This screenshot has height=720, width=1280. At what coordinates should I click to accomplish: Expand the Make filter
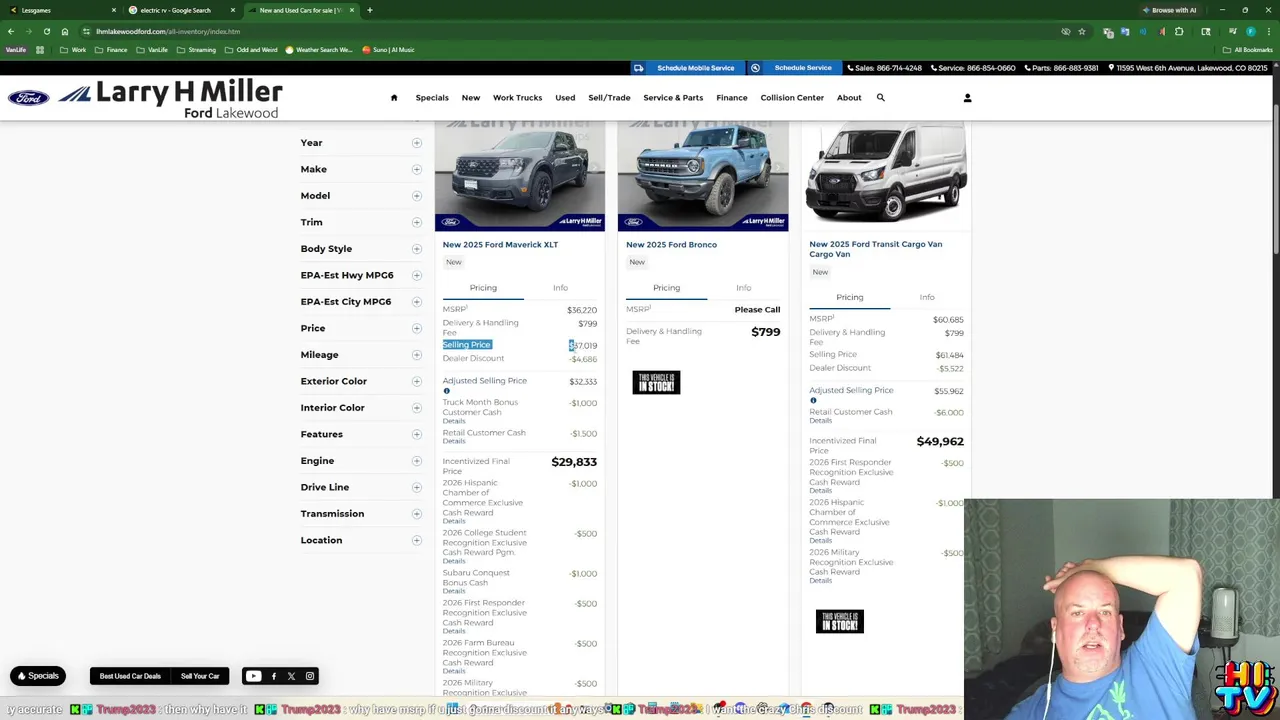361,169
